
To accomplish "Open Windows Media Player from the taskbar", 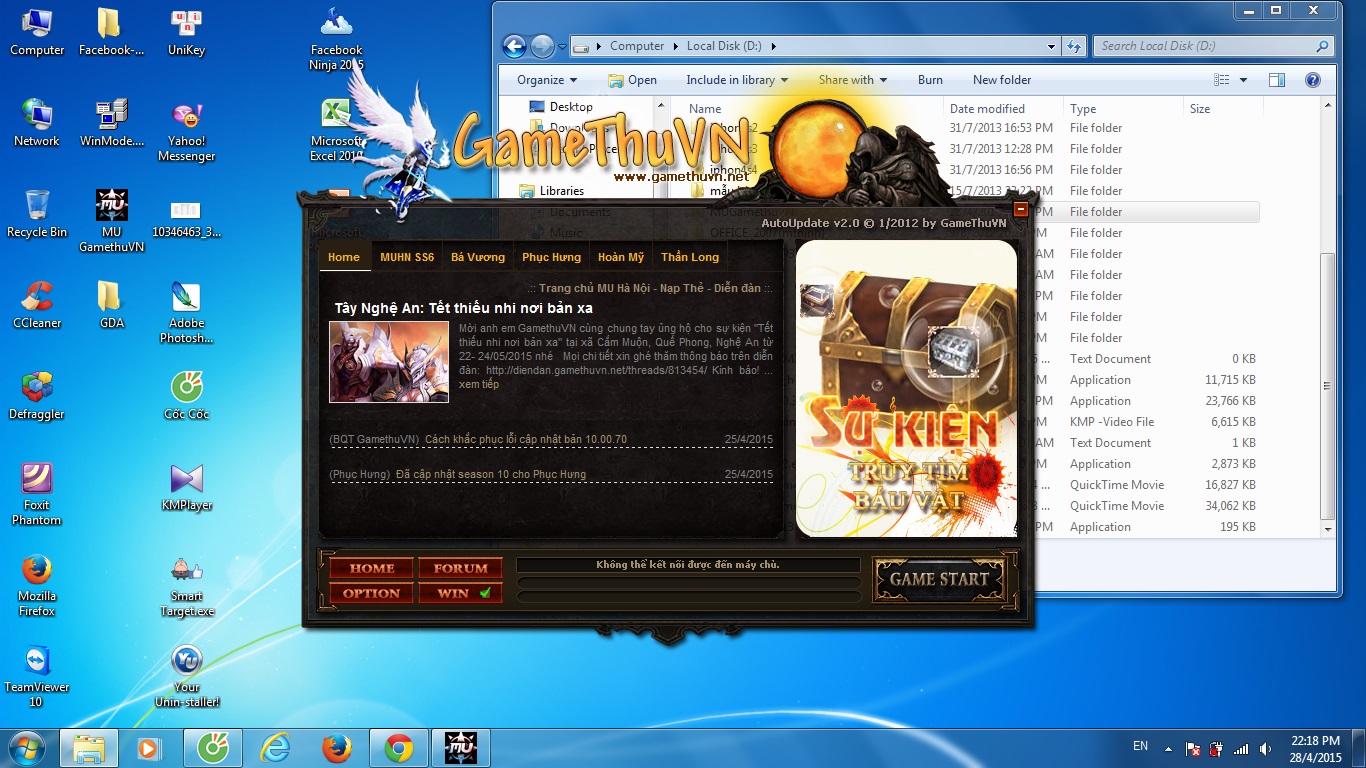I will 151,748.
